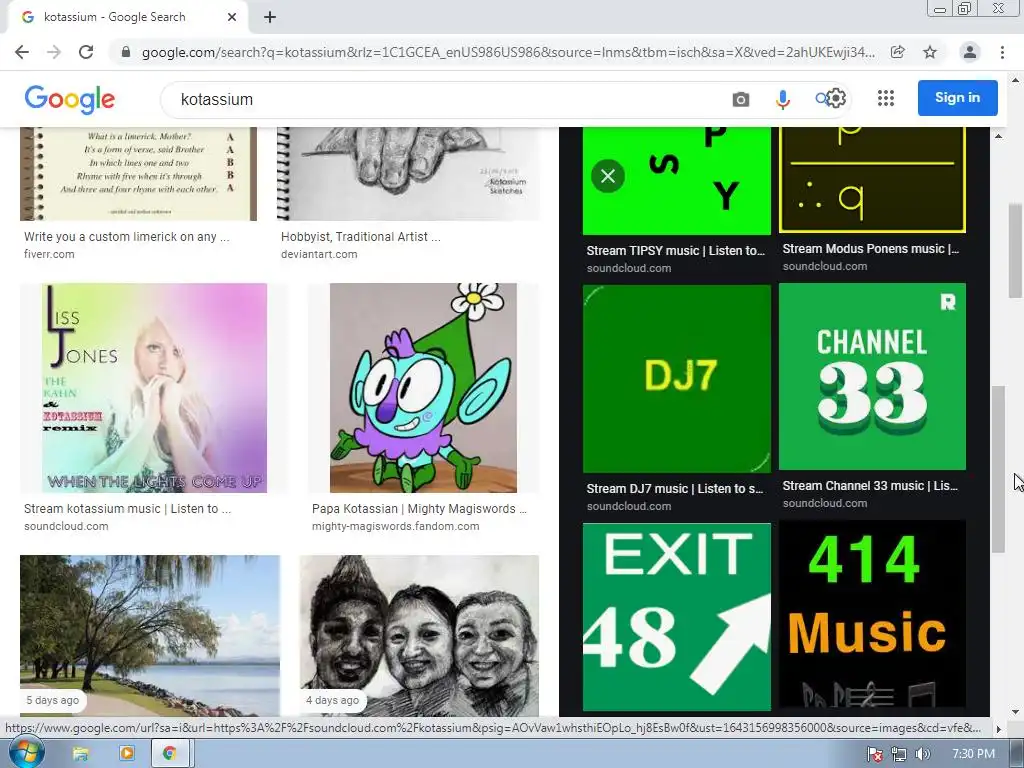
Task: Click the Sign in button
Action: pyautogui.click(x=957, y=98)
